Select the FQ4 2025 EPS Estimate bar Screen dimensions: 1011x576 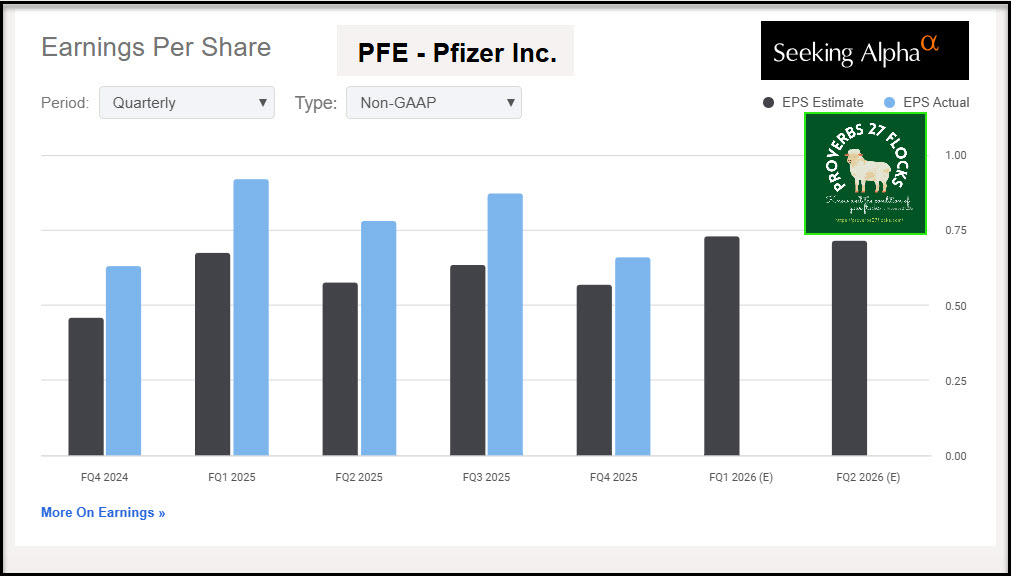tap(594, 370)
